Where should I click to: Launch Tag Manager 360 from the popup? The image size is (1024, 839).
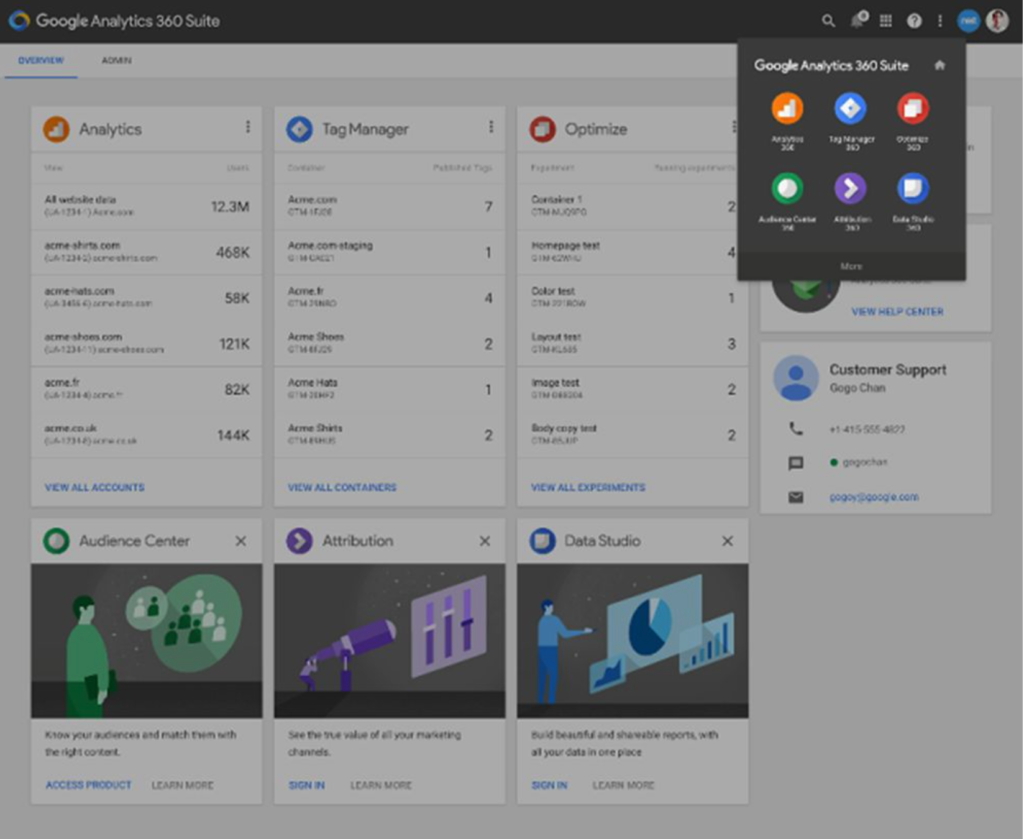pyautogui.click(x=851, y=121)
